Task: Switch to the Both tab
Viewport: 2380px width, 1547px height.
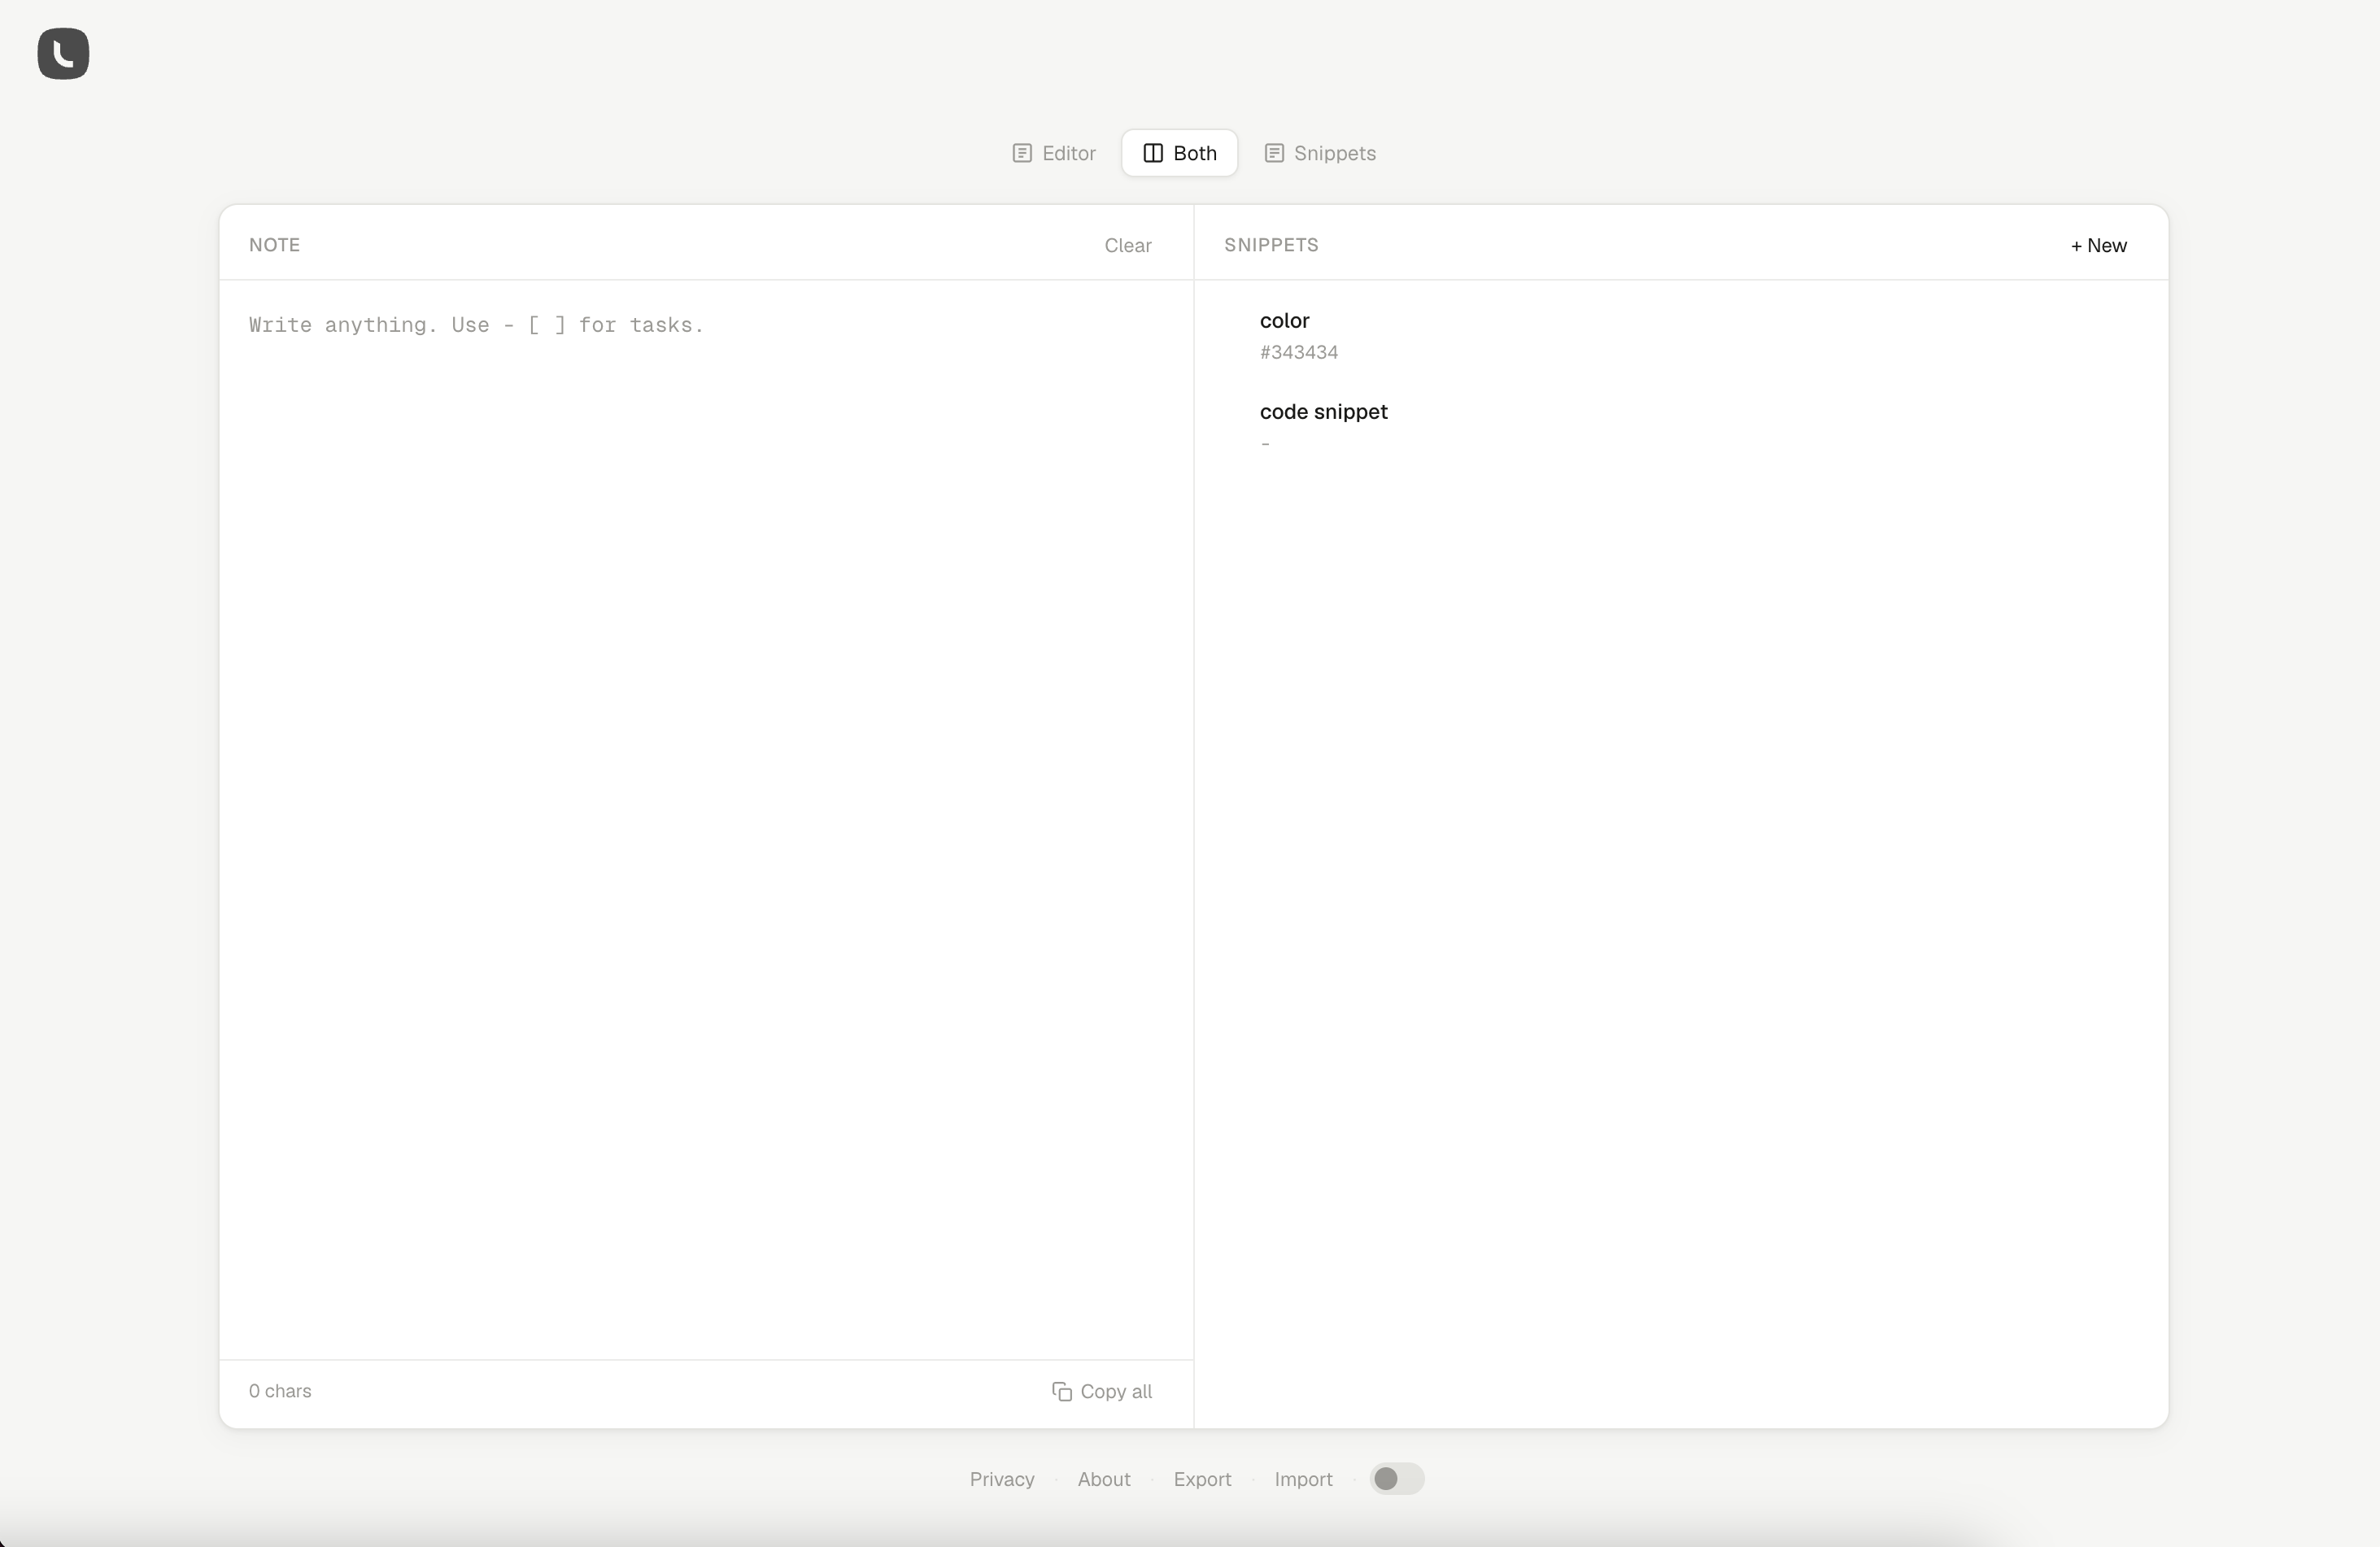Action: [1179, 153]
